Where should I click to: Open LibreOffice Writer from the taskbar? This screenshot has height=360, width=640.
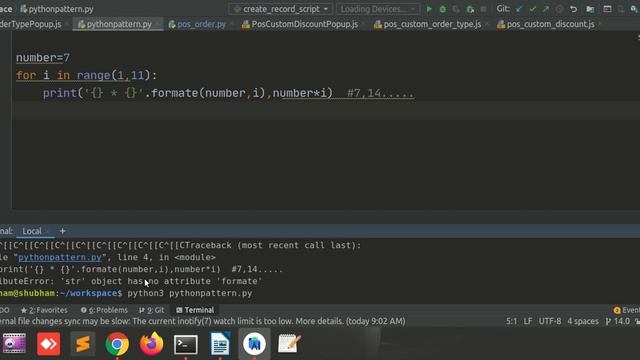220,344
